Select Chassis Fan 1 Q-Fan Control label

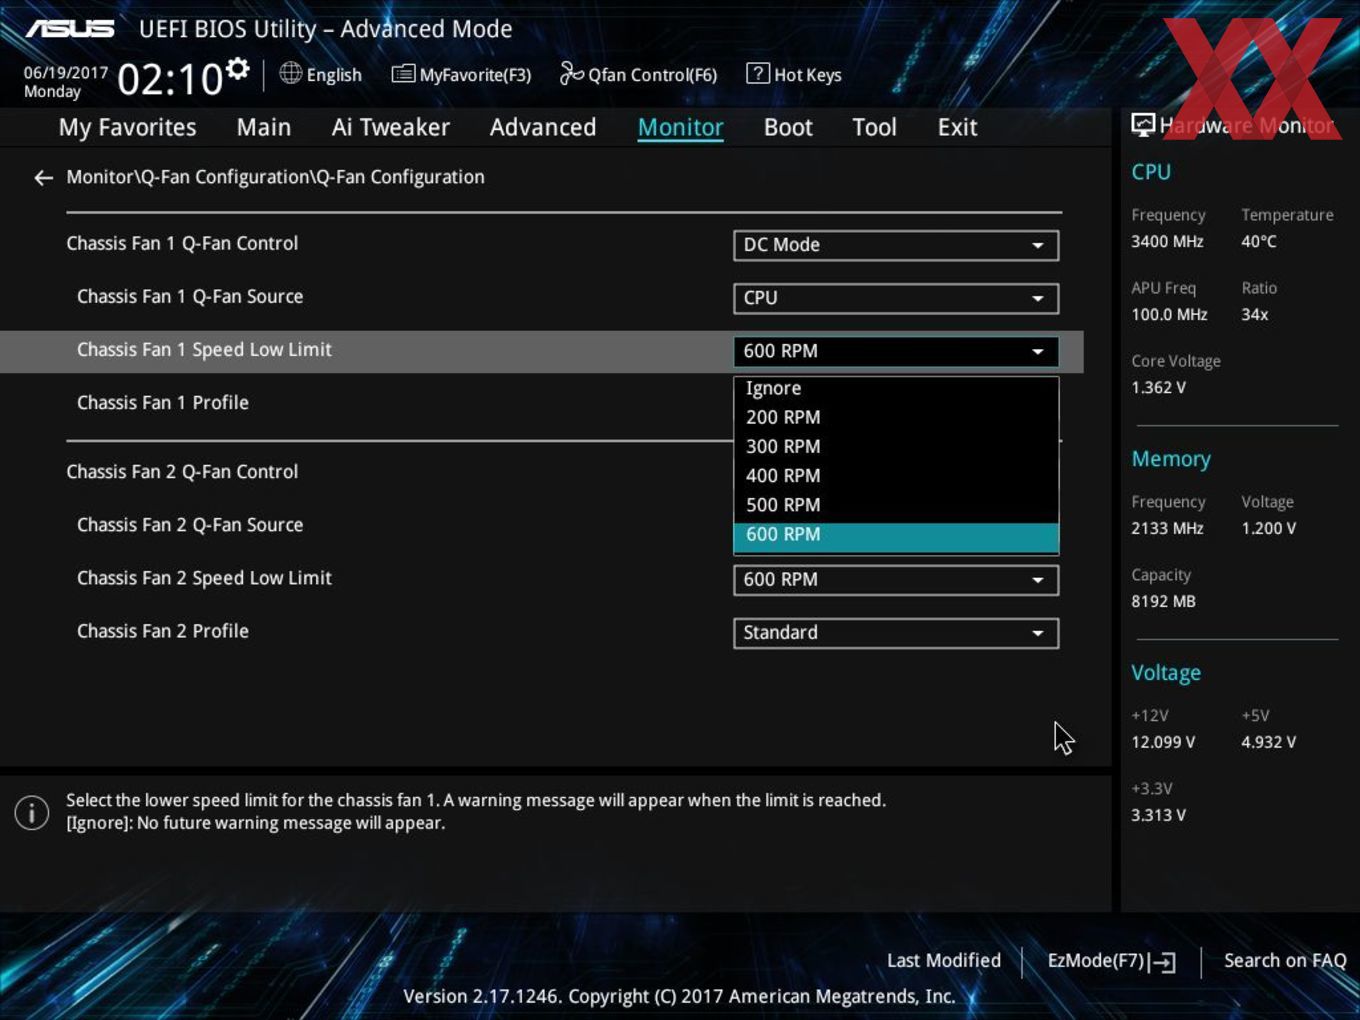[182, 243]
